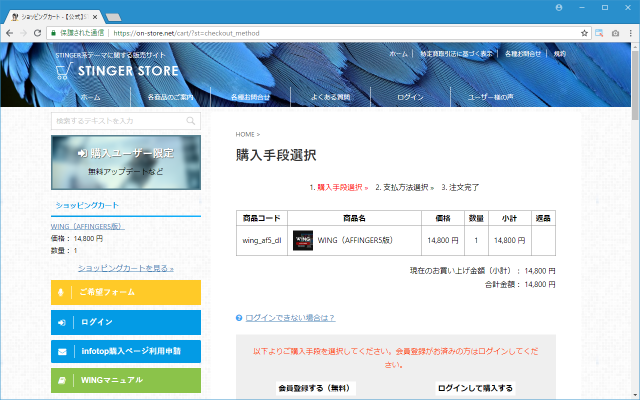Screen dimensions: 640x400
Task: Open sidebar WING（AFFINGER5版） product link
Action: pyautogui.click(x=87, y=226)
